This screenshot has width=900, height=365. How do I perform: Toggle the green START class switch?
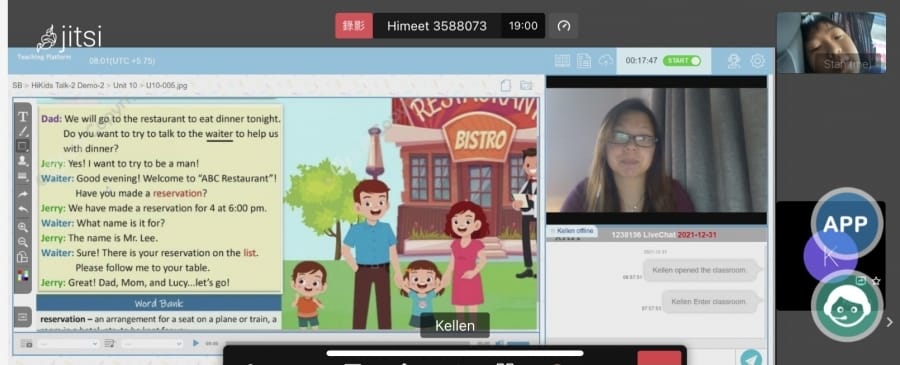tap(682, 61)
